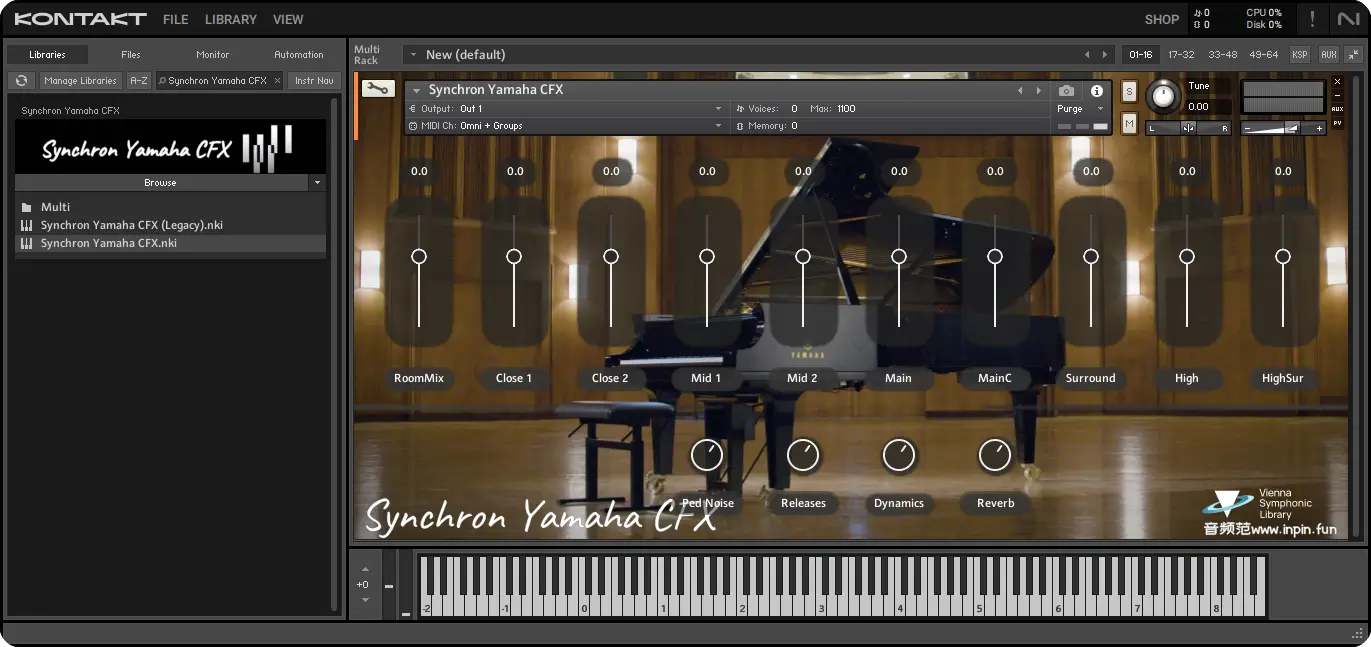The height and width of the screenshot is (647, 1371).
Task: Toggle the Mute M button
Action: (1129, 123)
